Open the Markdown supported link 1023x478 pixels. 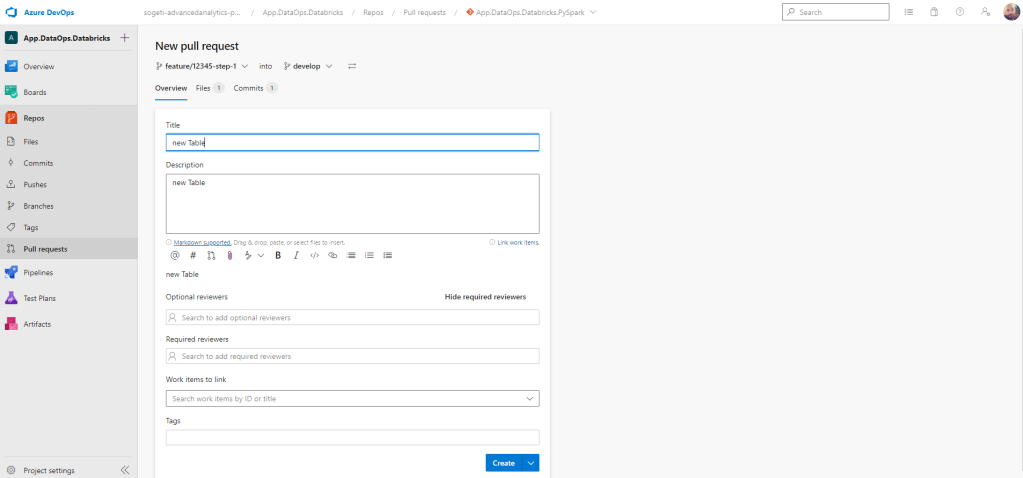202,242
